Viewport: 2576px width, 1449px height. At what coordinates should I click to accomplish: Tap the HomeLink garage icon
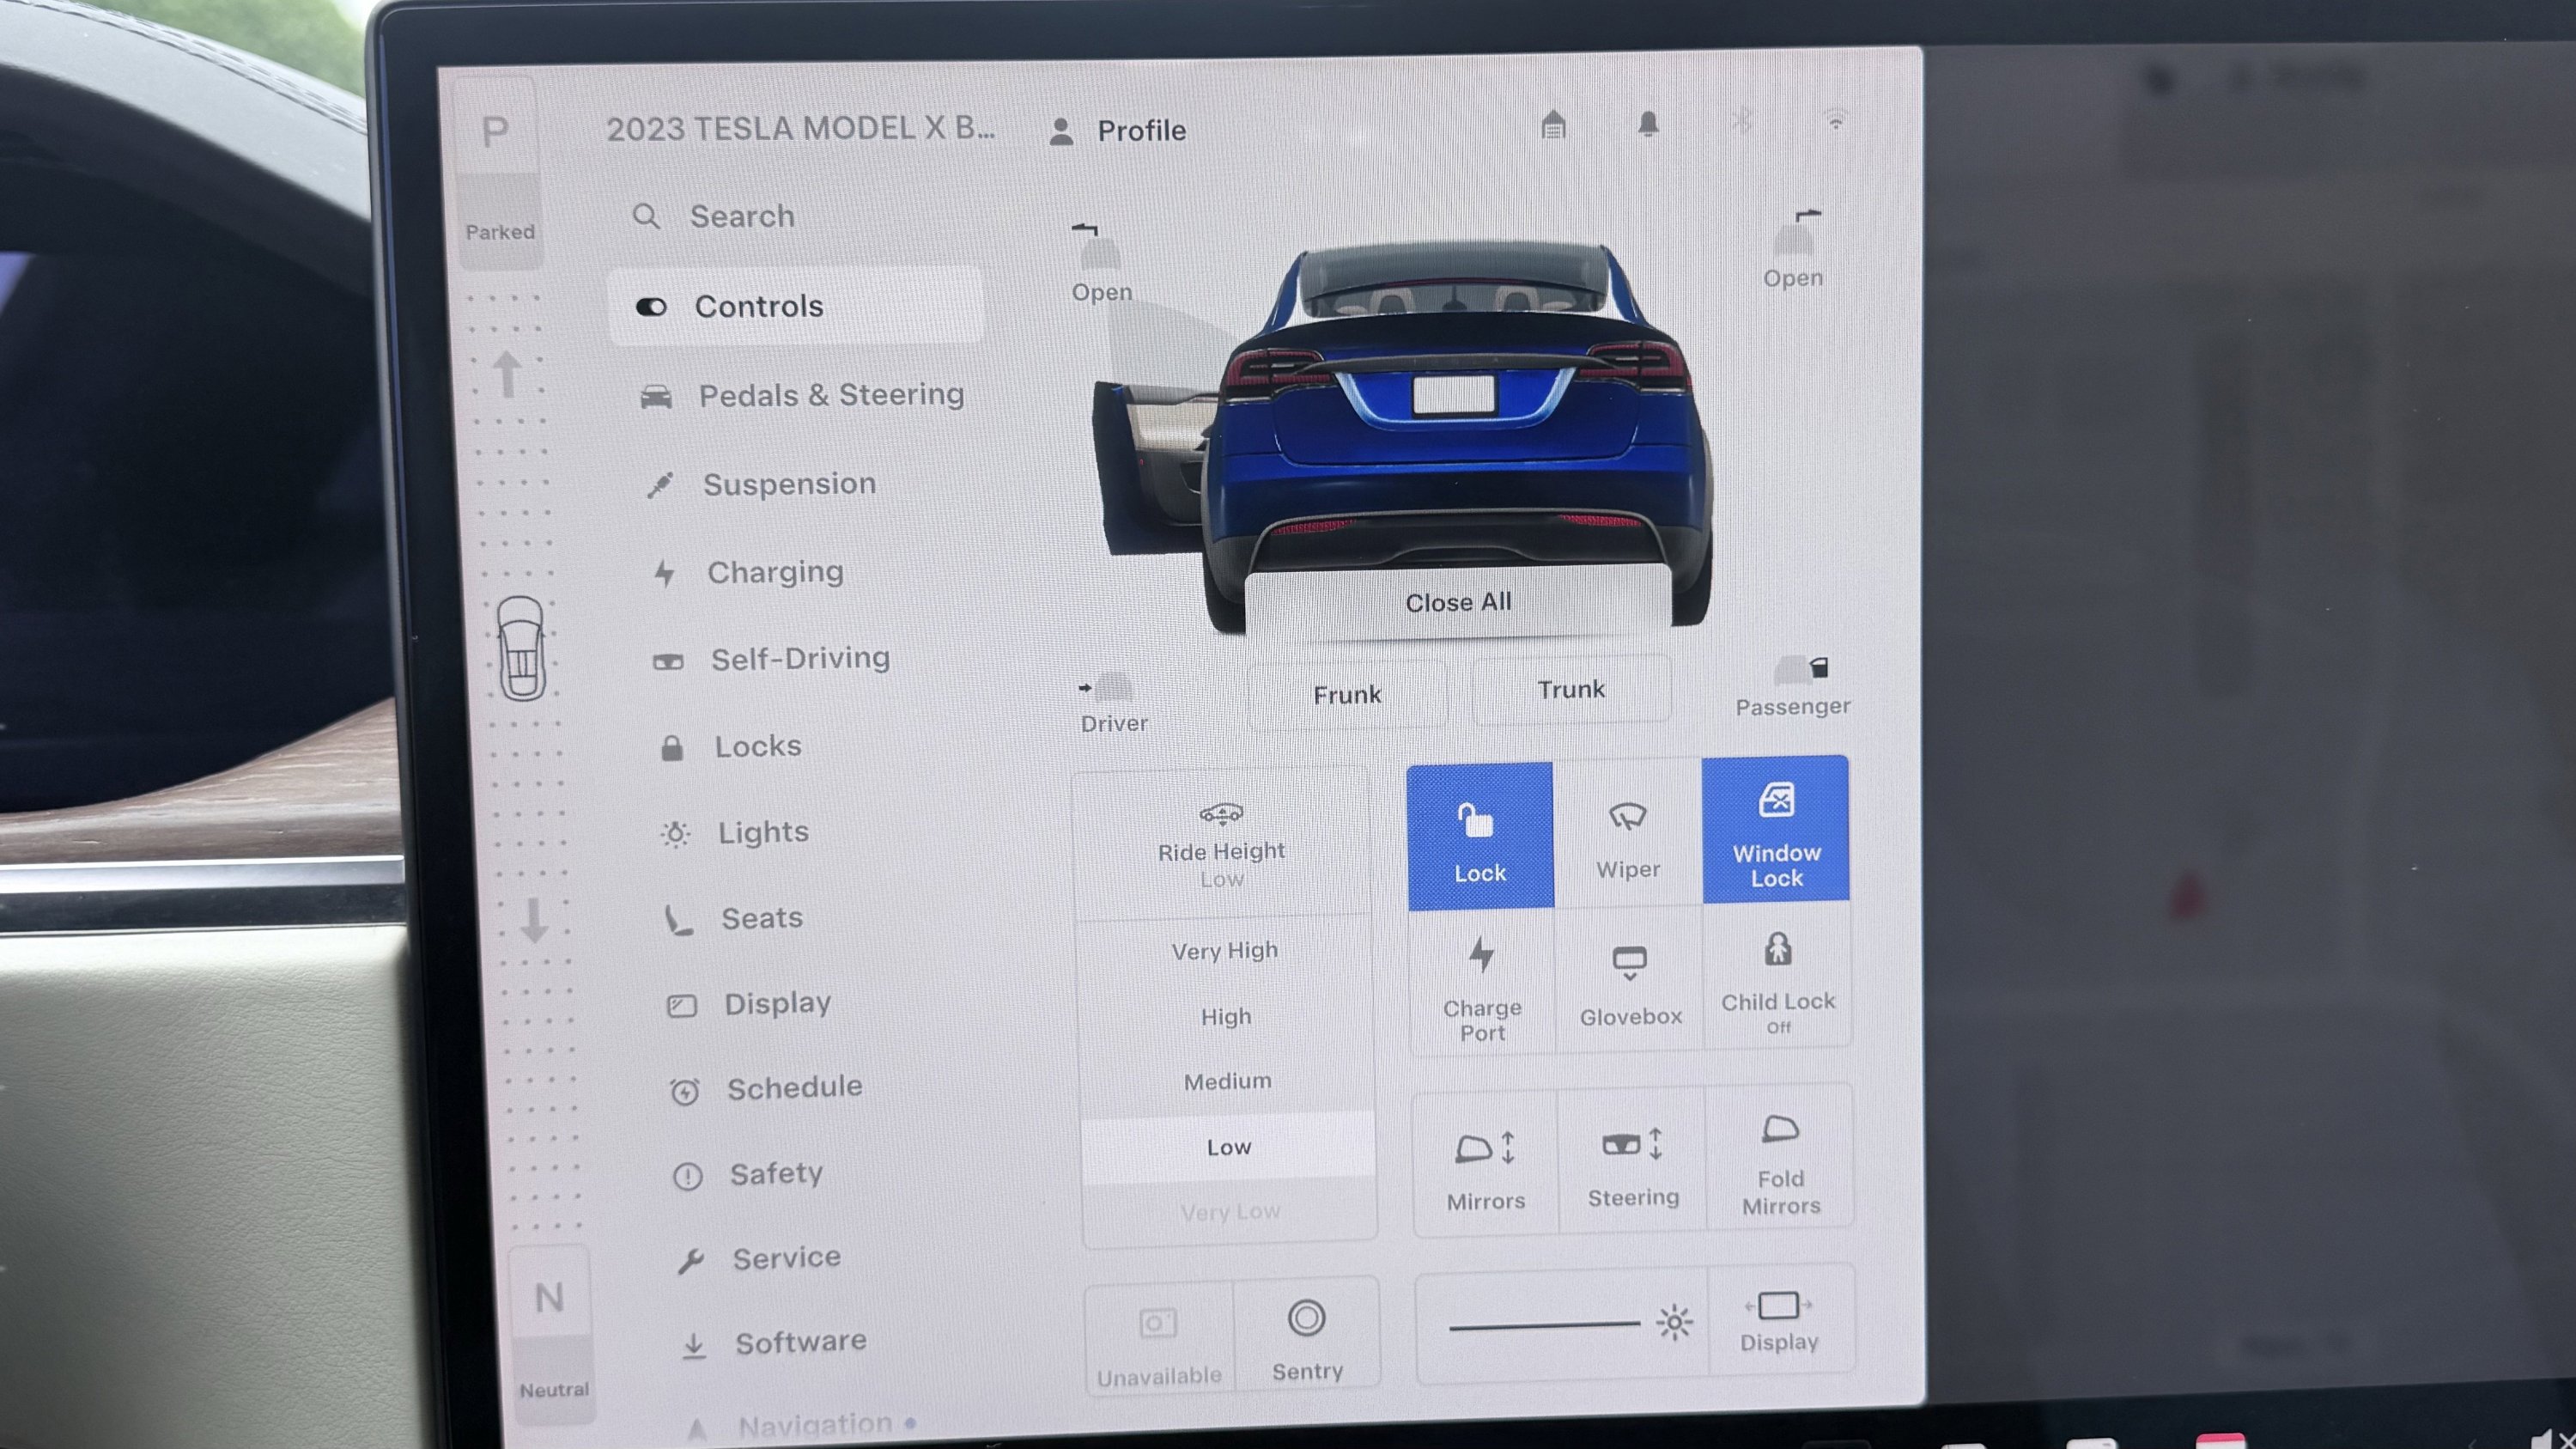coord(1553,125)
